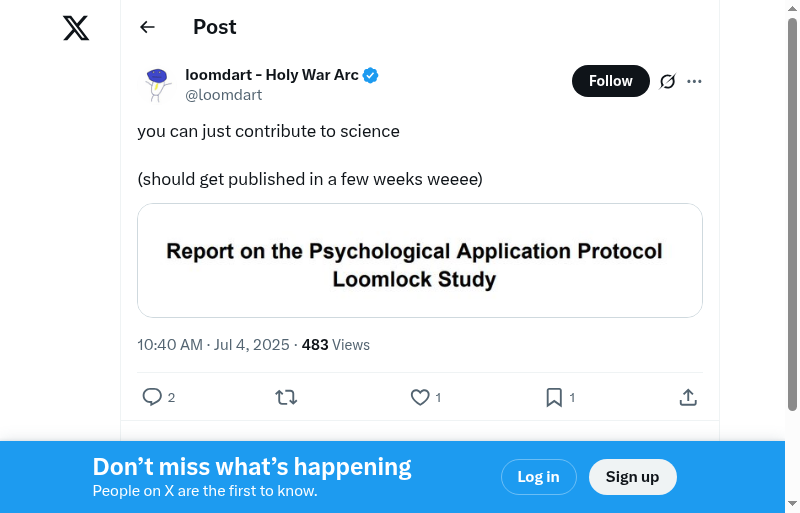800x513 pixels.
Task: Click the Log in button
Action: click(x=538, y=477)
